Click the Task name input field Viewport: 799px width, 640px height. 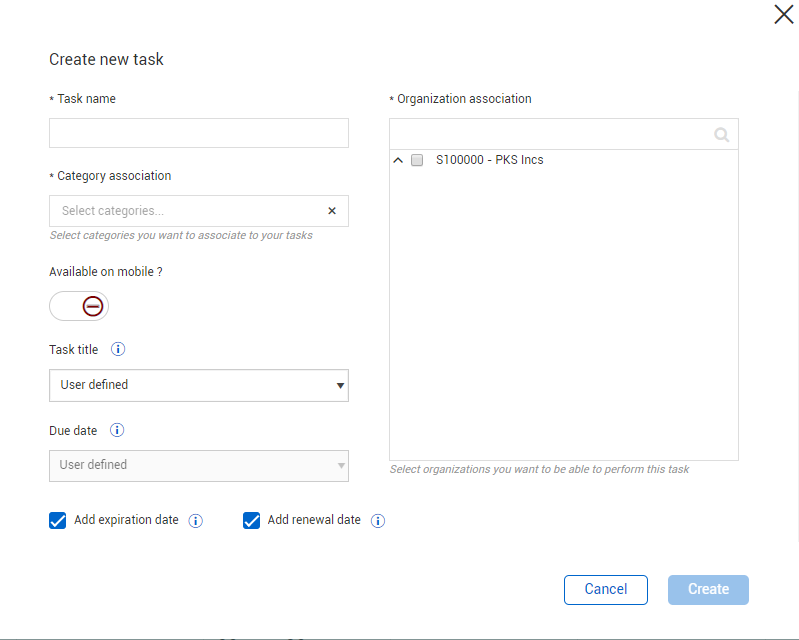[198, 133]
